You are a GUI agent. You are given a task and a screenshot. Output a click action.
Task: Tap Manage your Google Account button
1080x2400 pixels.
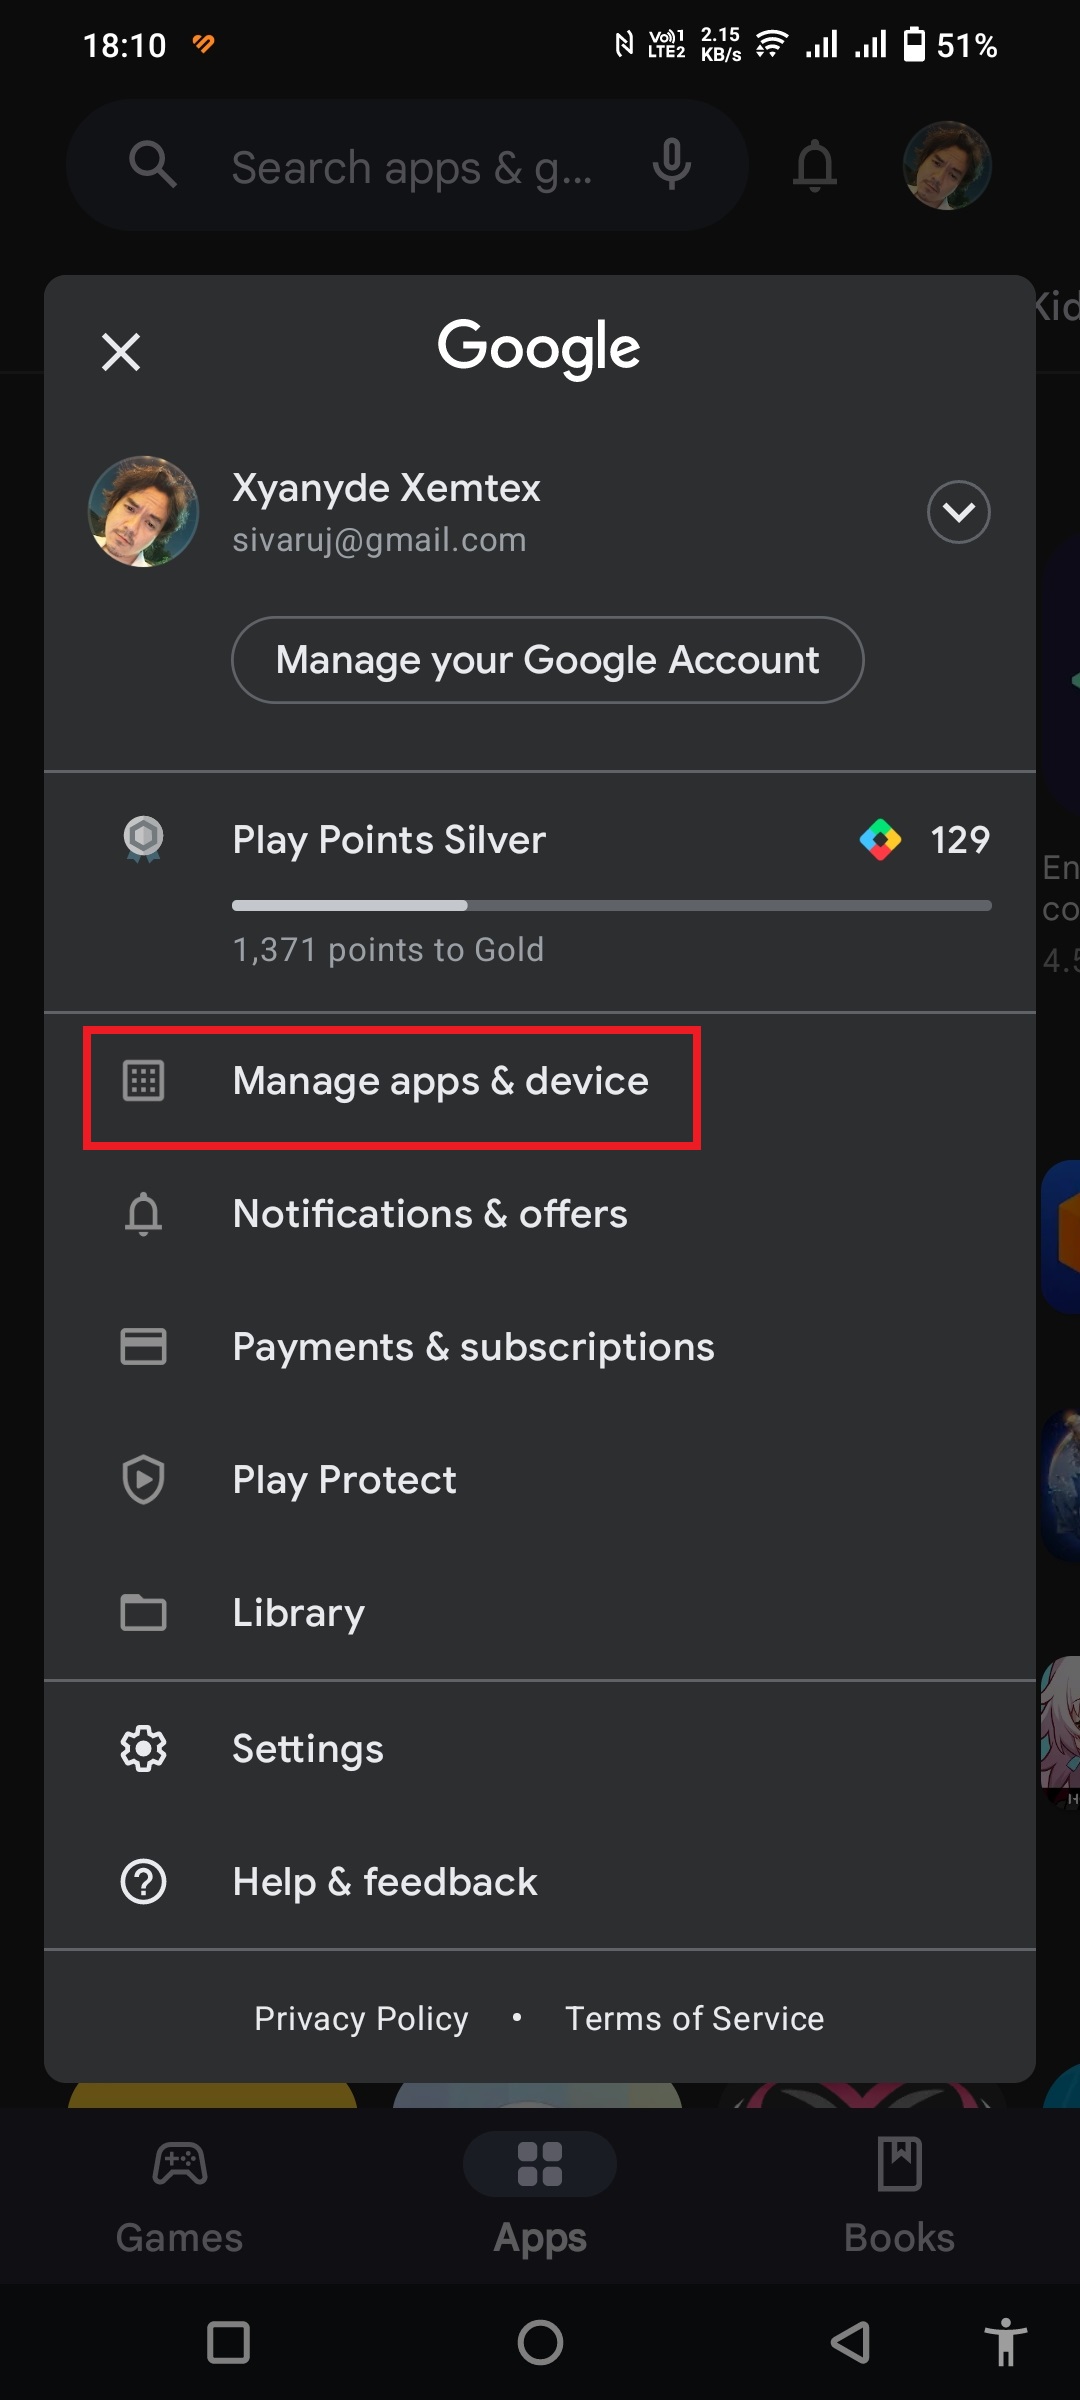547,660
